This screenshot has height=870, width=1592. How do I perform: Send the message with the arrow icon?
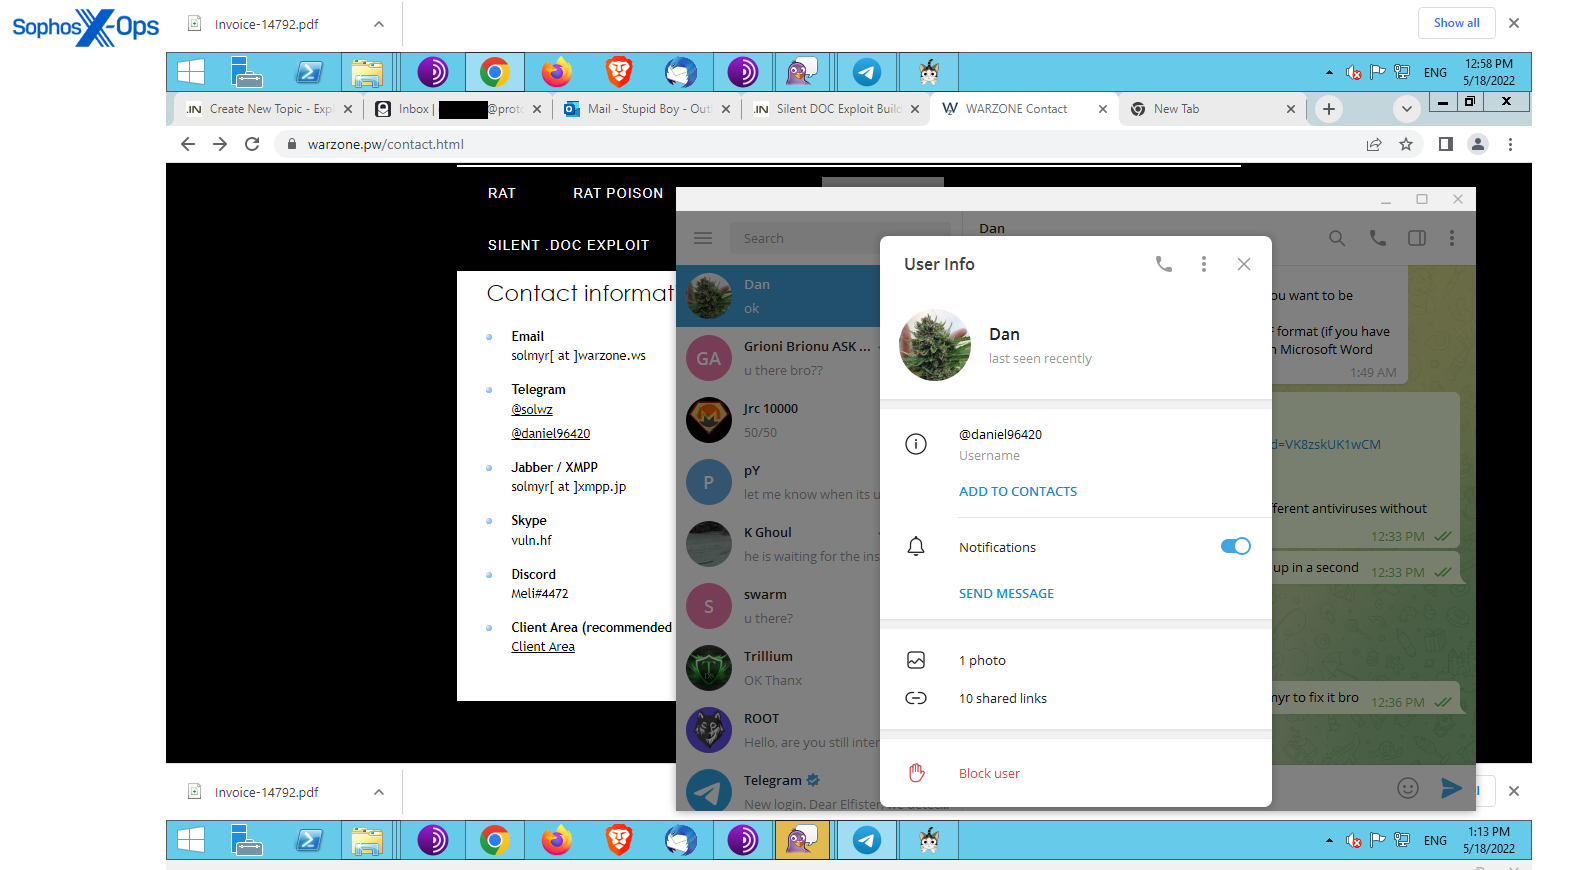(x=1451, y=788)
